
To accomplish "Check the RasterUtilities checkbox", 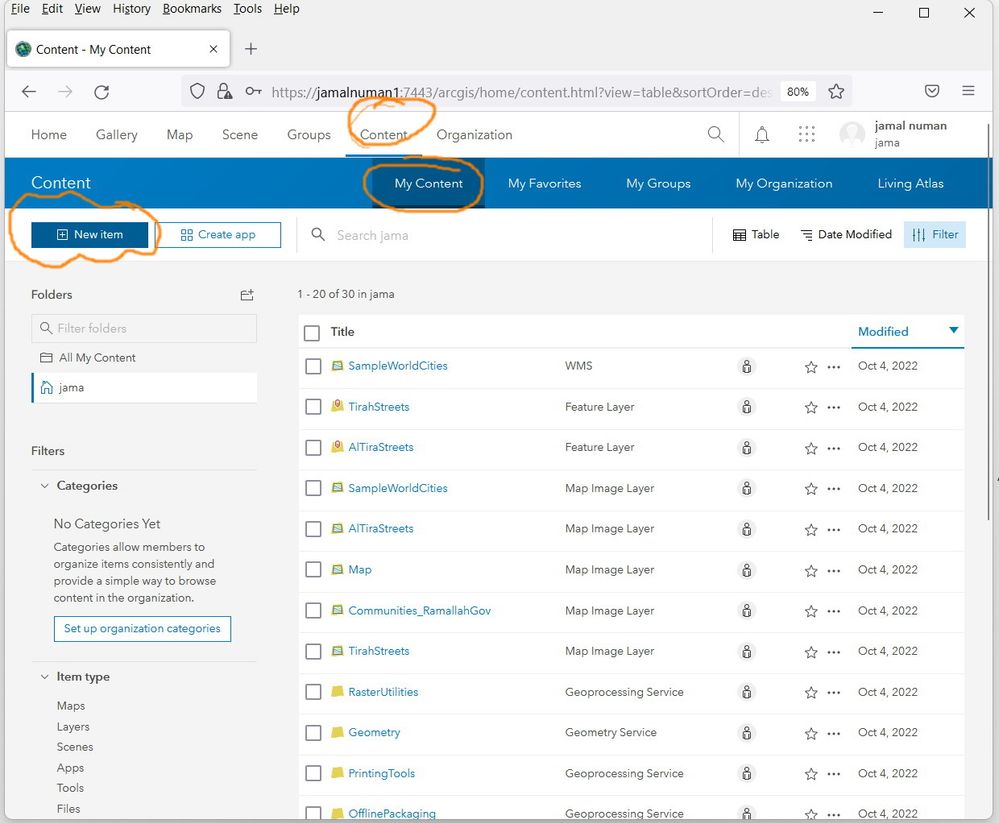I will [x=313, y=692].
